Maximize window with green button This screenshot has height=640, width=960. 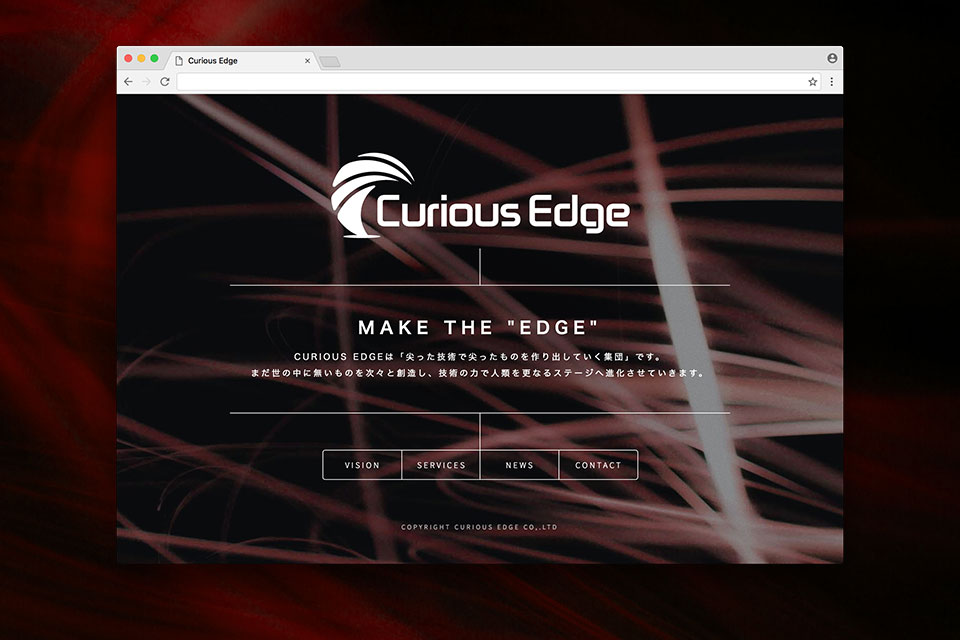pos(154,58)
